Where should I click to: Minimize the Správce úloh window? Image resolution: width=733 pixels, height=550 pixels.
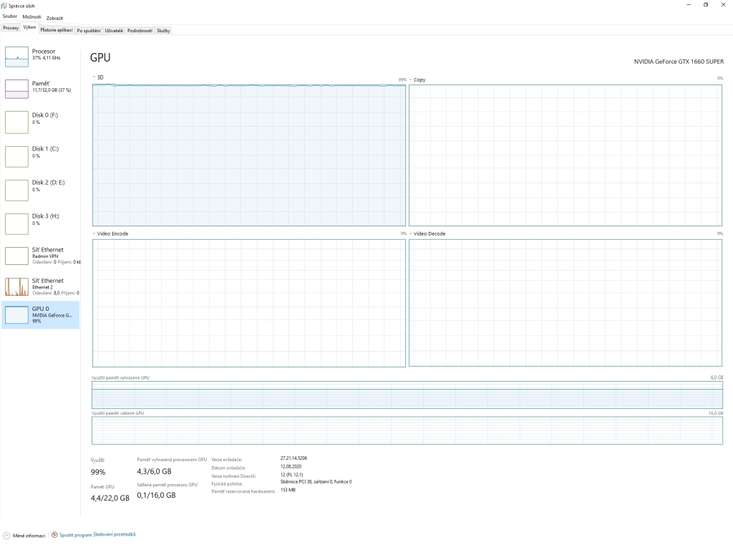(x=689, y=5)
